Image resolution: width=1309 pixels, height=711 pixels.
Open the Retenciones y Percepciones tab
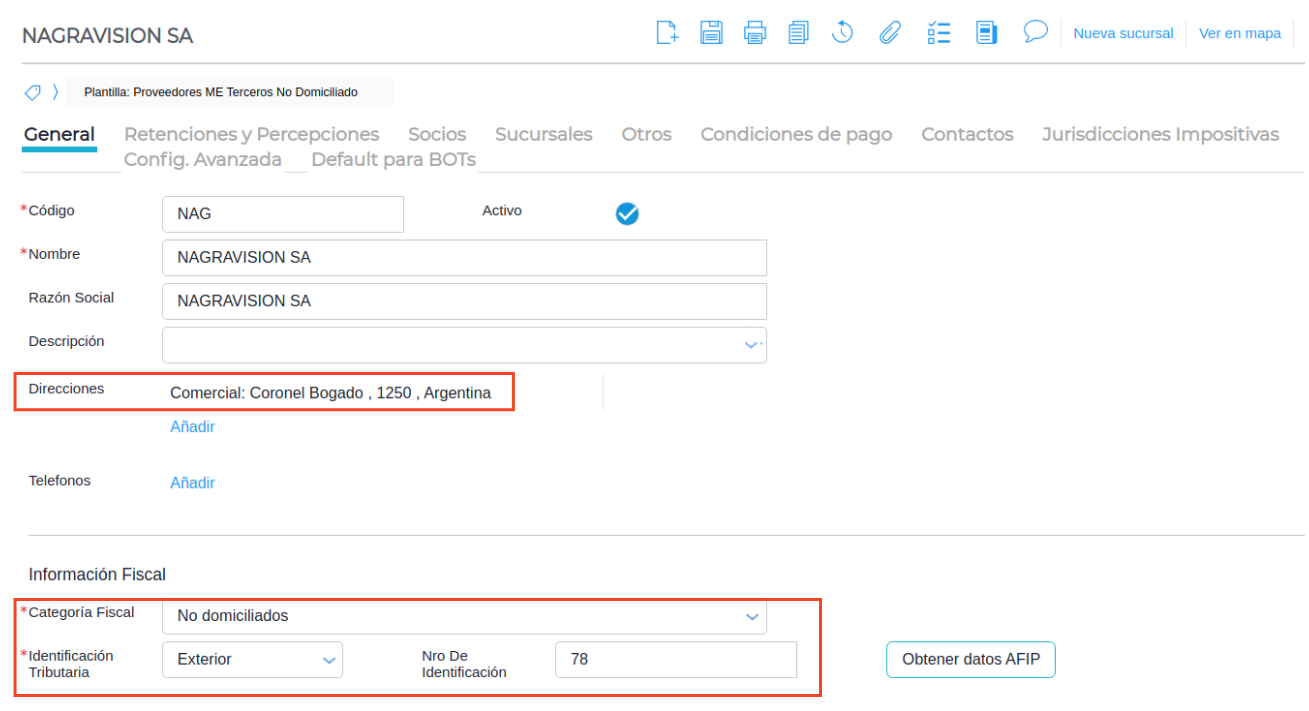point(251,134)
